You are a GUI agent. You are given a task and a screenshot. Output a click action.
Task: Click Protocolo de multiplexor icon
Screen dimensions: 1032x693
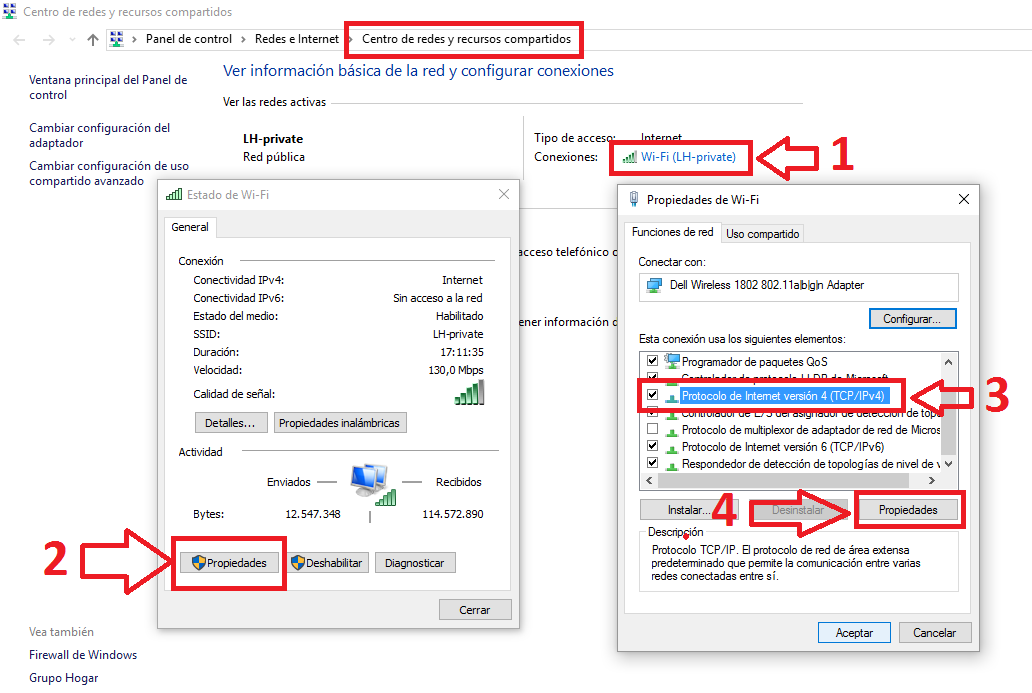tap(671, 432)
